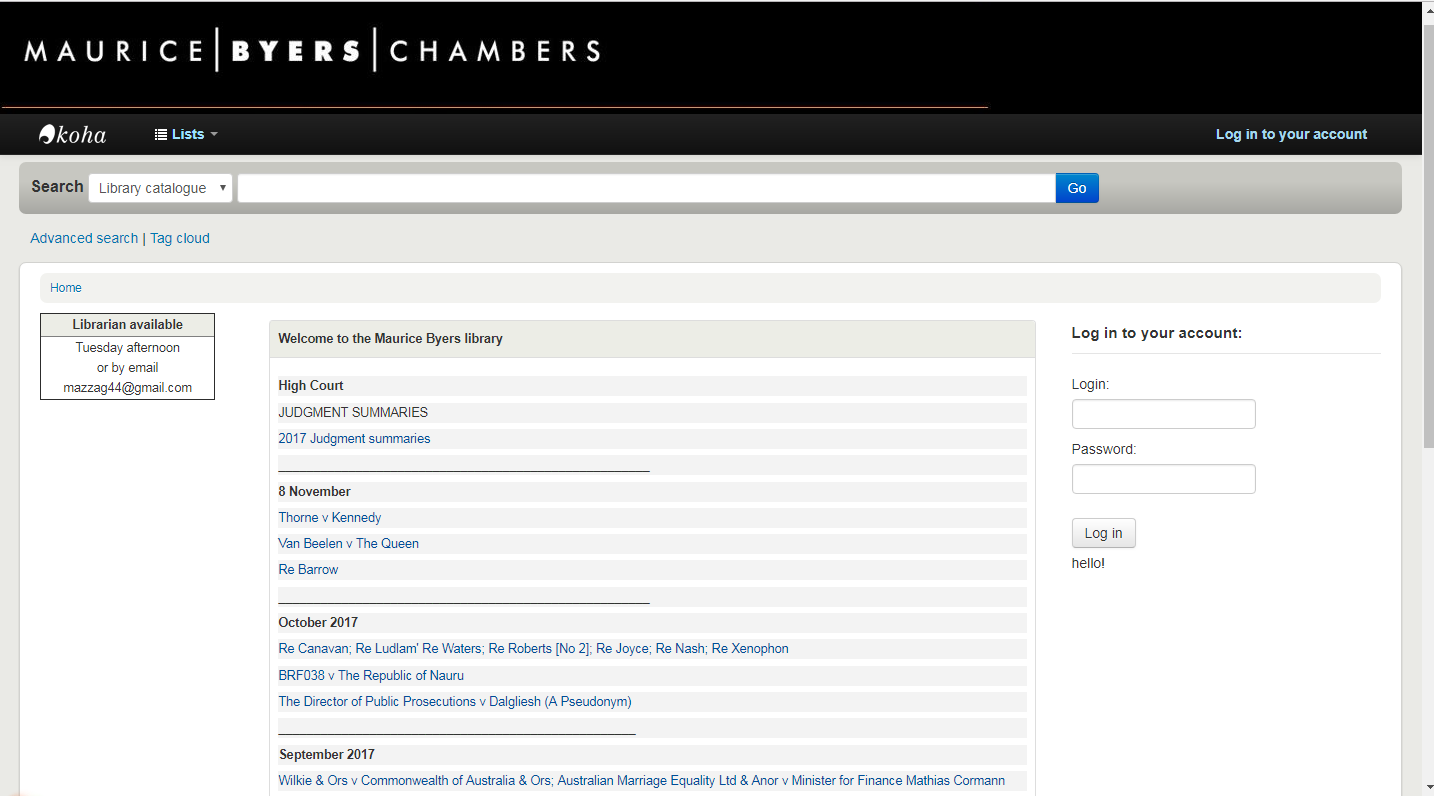The image size is (1434, 796).
Task: Click the 'High Court' heading text
Action: (311, 385)
